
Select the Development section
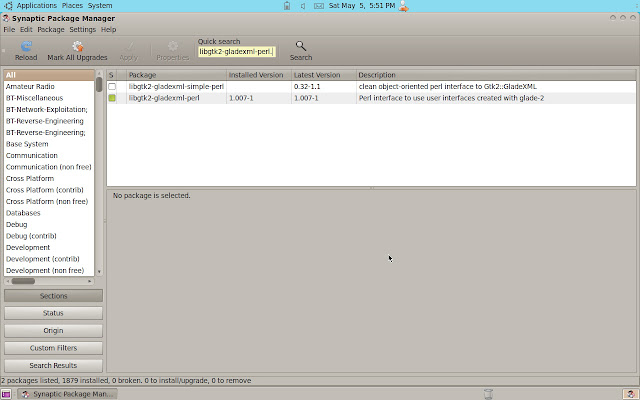click(49, 247)
